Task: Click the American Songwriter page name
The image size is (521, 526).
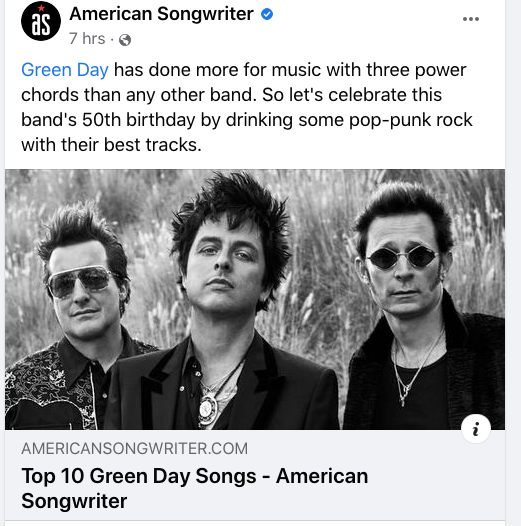Action: (161, 14)
